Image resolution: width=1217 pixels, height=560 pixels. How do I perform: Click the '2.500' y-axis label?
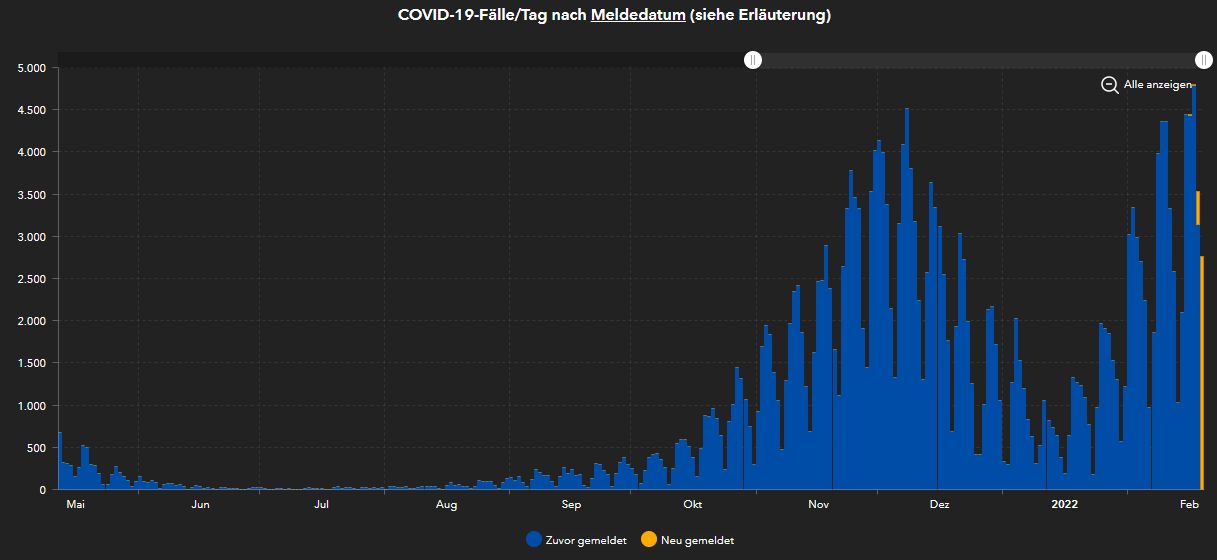[32, 279]
